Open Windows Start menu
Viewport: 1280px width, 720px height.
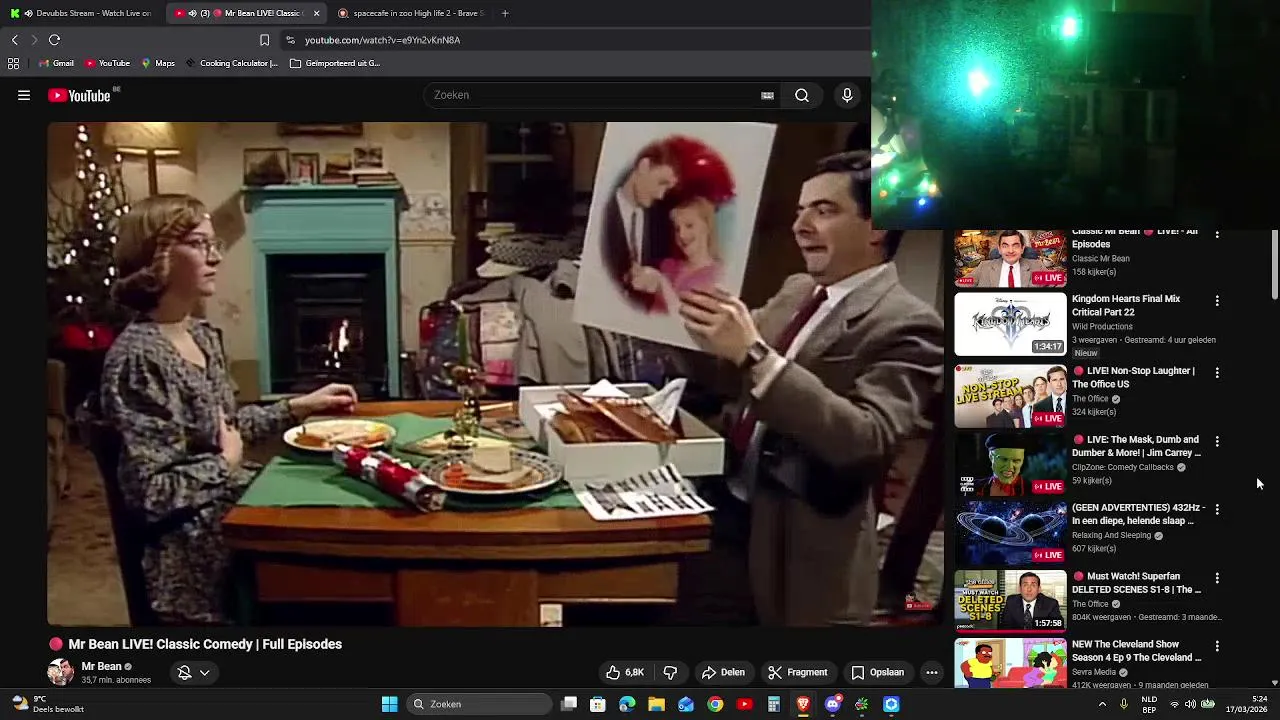click(x=389, y=704)
